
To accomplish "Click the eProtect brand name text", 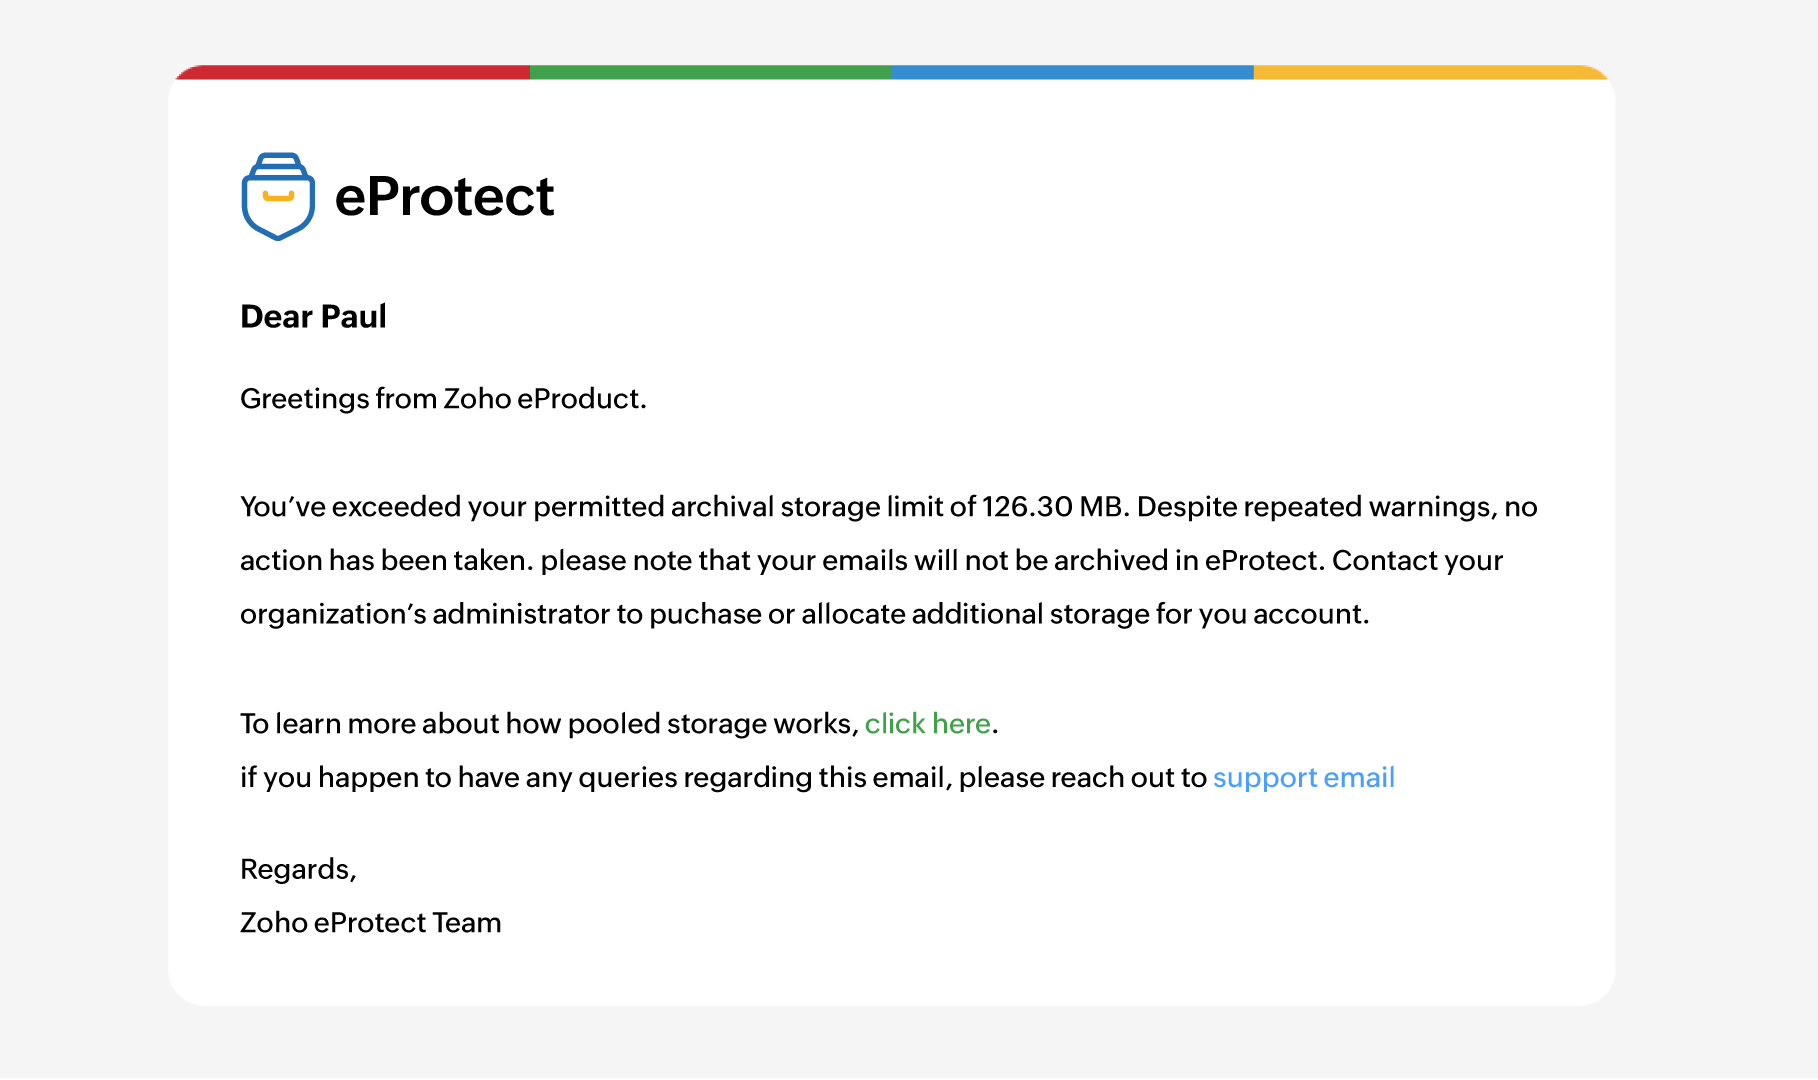I will [x=444, y=197].
